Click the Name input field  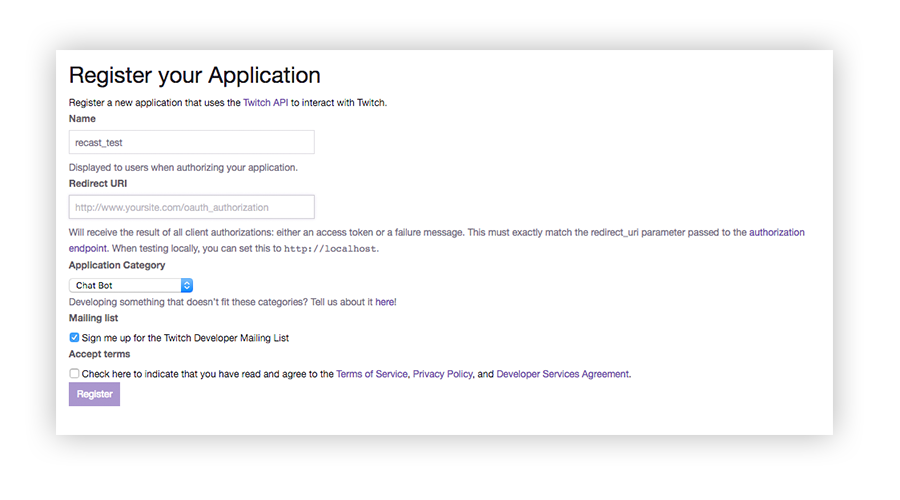192,142
